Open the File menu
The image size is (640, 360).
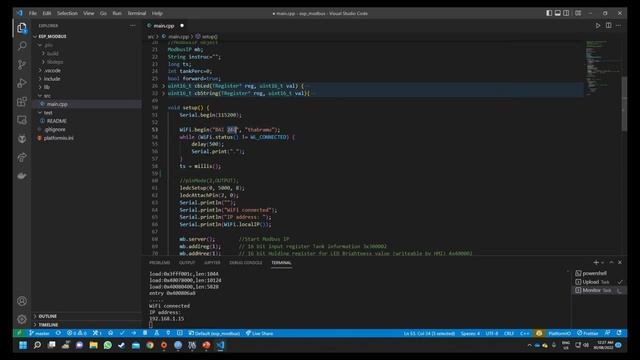point(33,13)
